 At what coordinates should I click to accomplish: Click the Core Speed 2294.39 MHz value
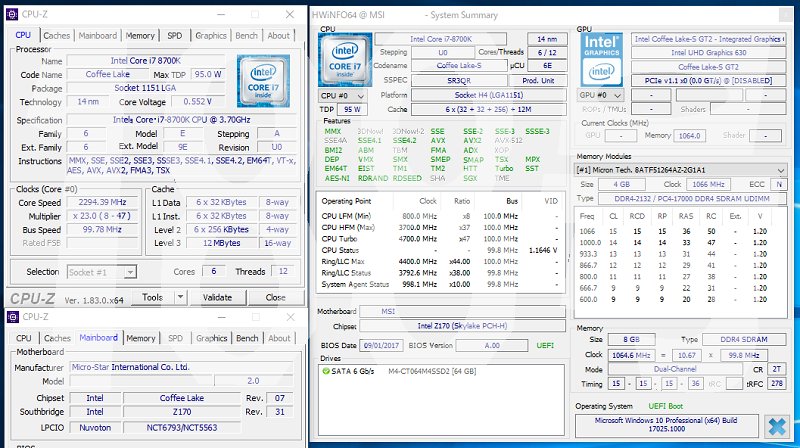[x=103, y=202]
